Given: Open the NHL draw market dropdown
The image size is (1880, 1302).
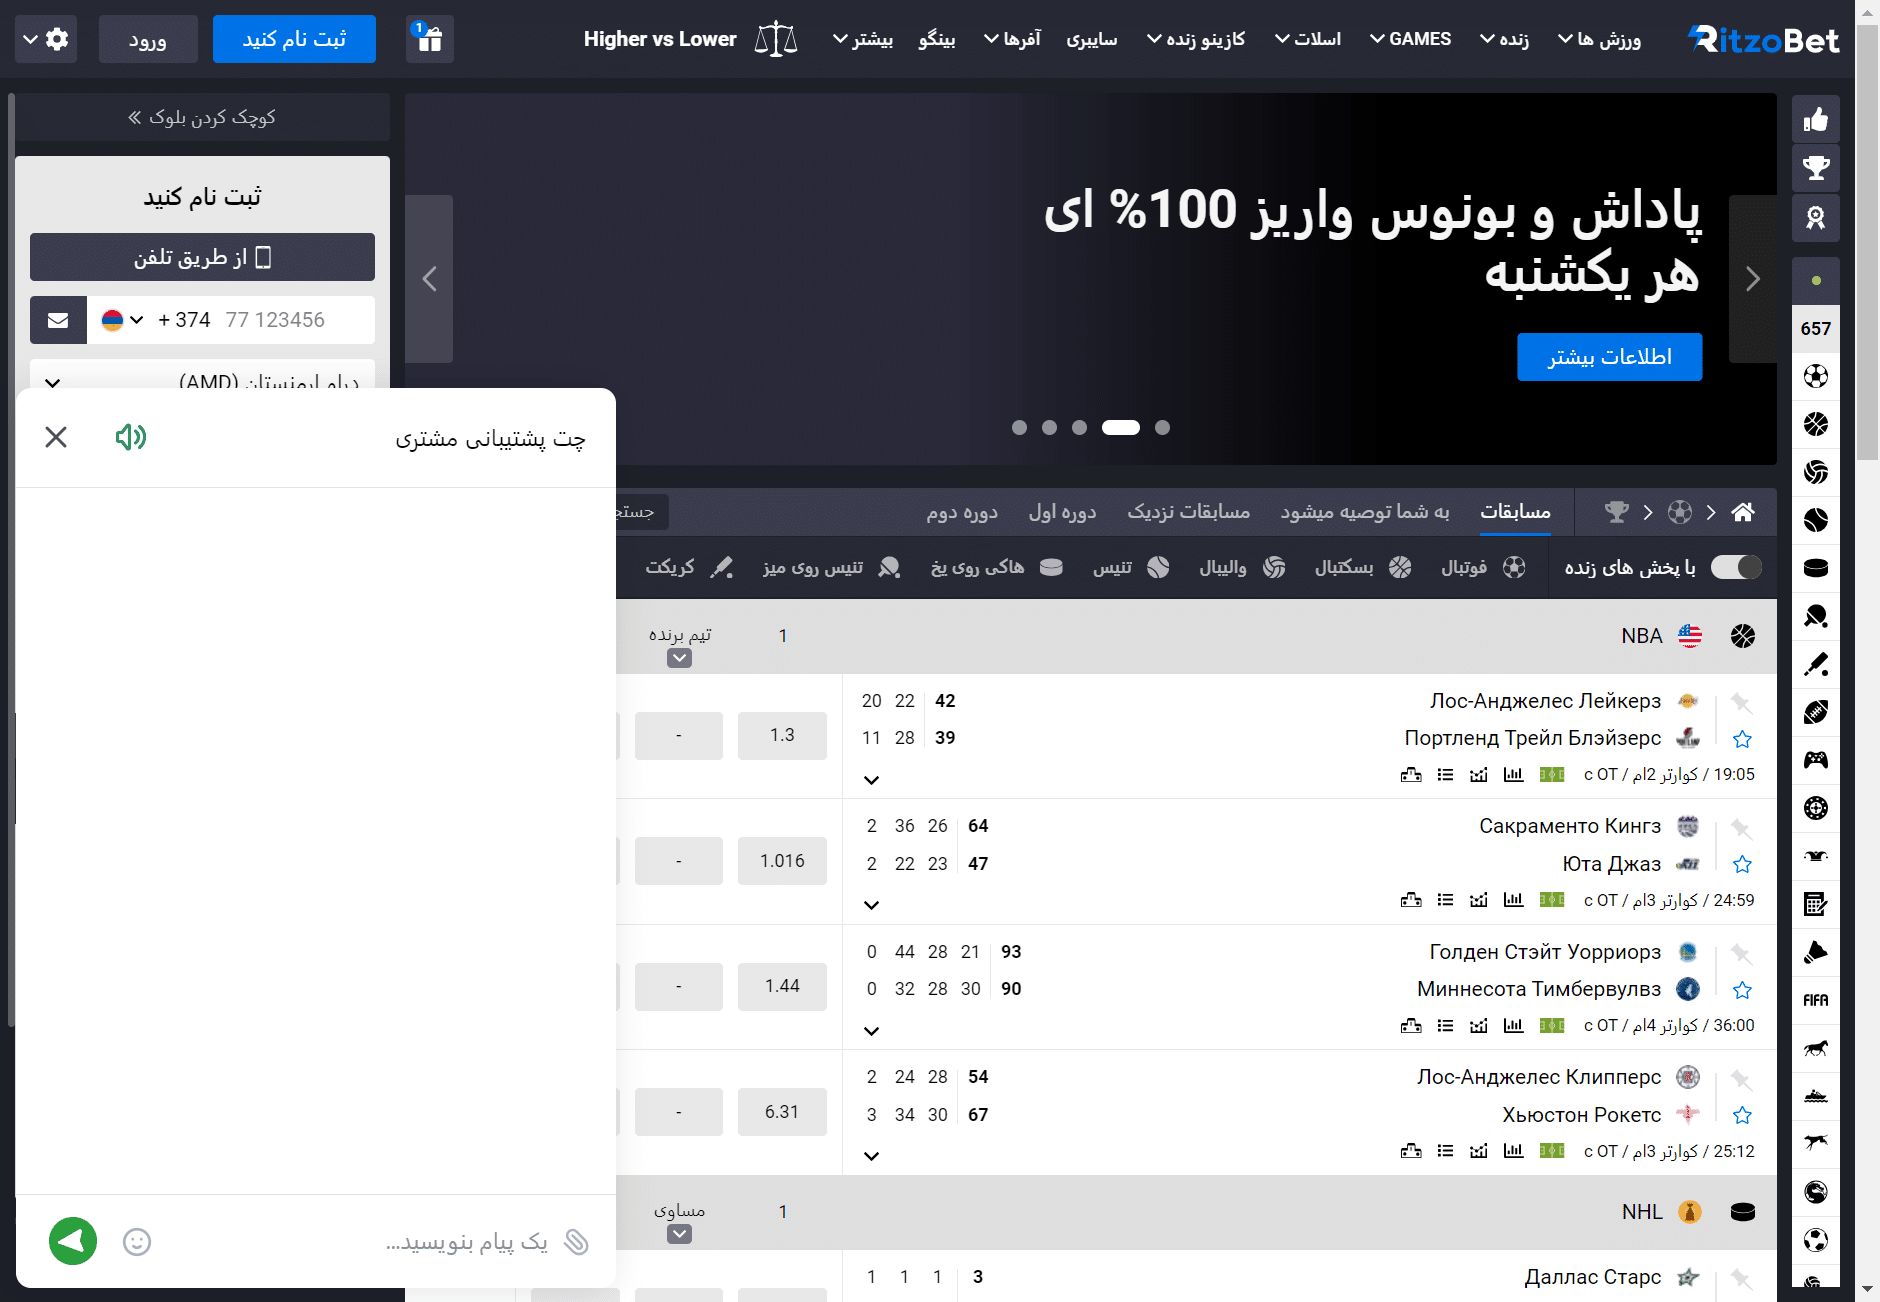Looking at the screenshot, I should tap(679, 1234).
